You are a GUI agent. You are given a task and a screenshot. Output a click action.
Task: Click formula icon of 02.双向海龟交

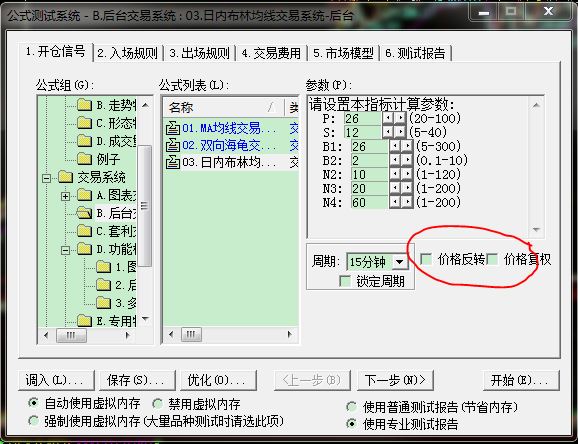pyautogui.click(x=173, y=145)
